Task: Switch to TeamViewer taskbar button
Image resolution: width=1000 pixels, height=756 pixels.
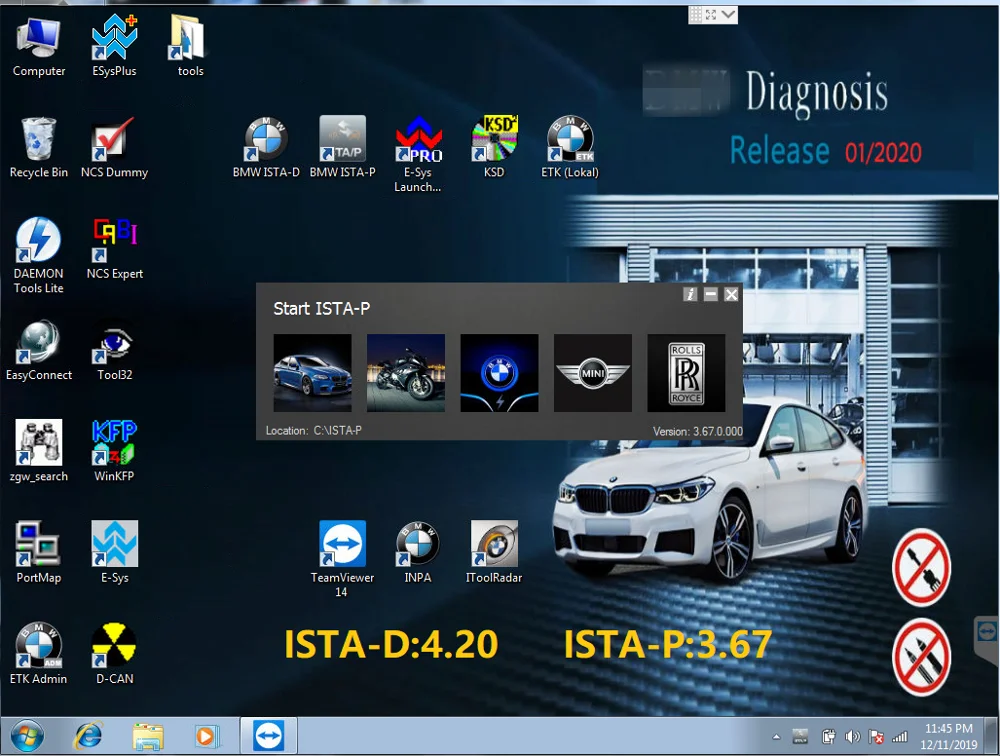Action: (x=268, y=736)
